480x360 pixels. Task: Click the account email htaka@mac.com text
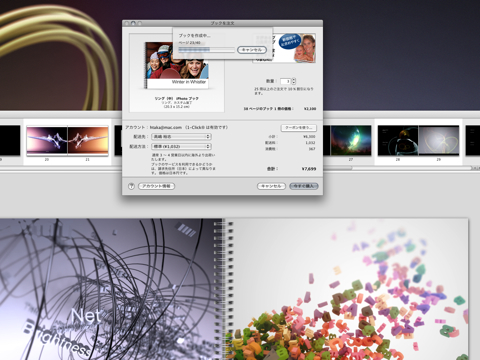pyautogui.click(x=166, y=127)
